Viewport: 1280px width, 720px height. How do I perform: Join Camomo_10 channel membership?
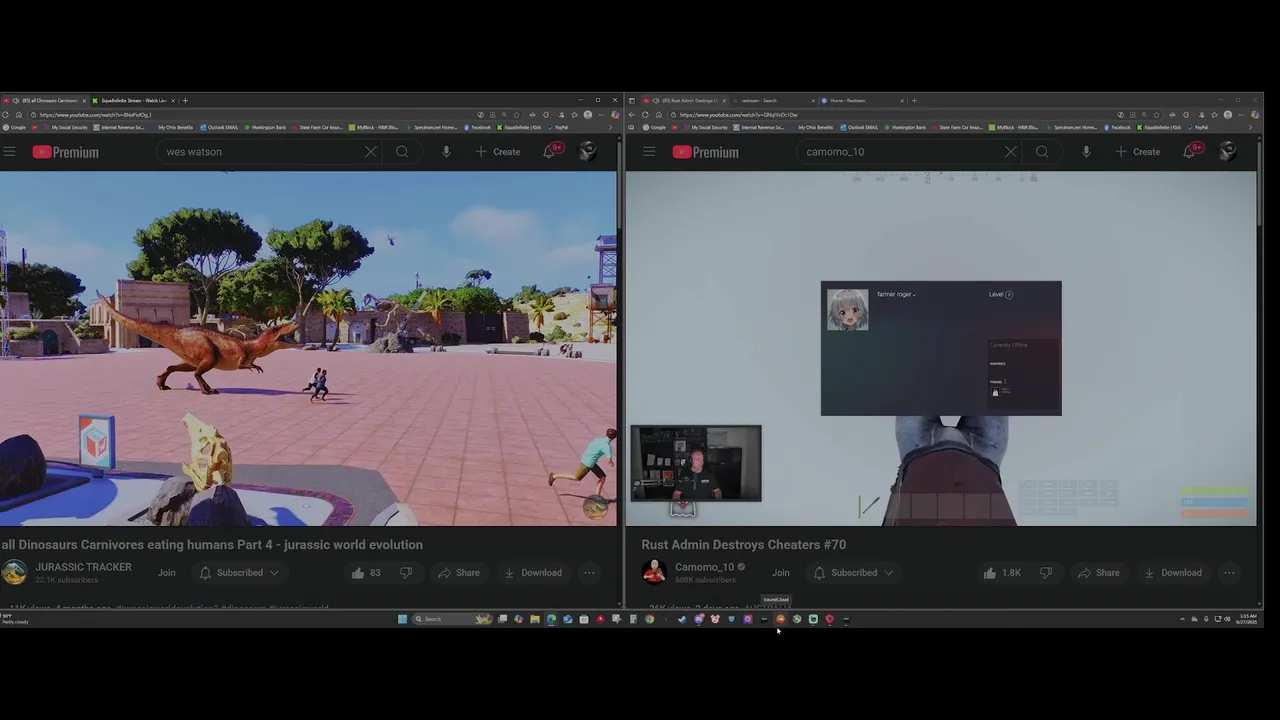click(781, 573)
